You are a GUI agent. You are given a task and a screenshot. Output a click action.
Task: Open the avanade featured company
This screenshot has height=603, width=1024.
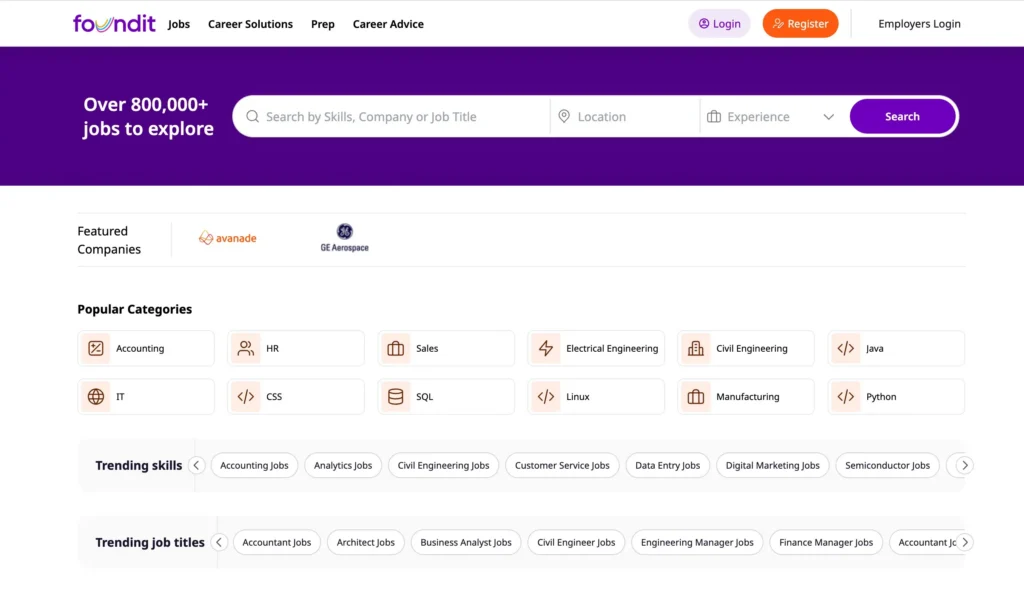point(227,238)
